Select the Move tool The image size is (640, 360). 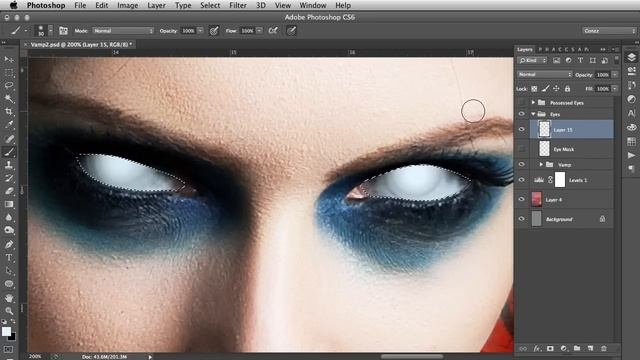9,60
